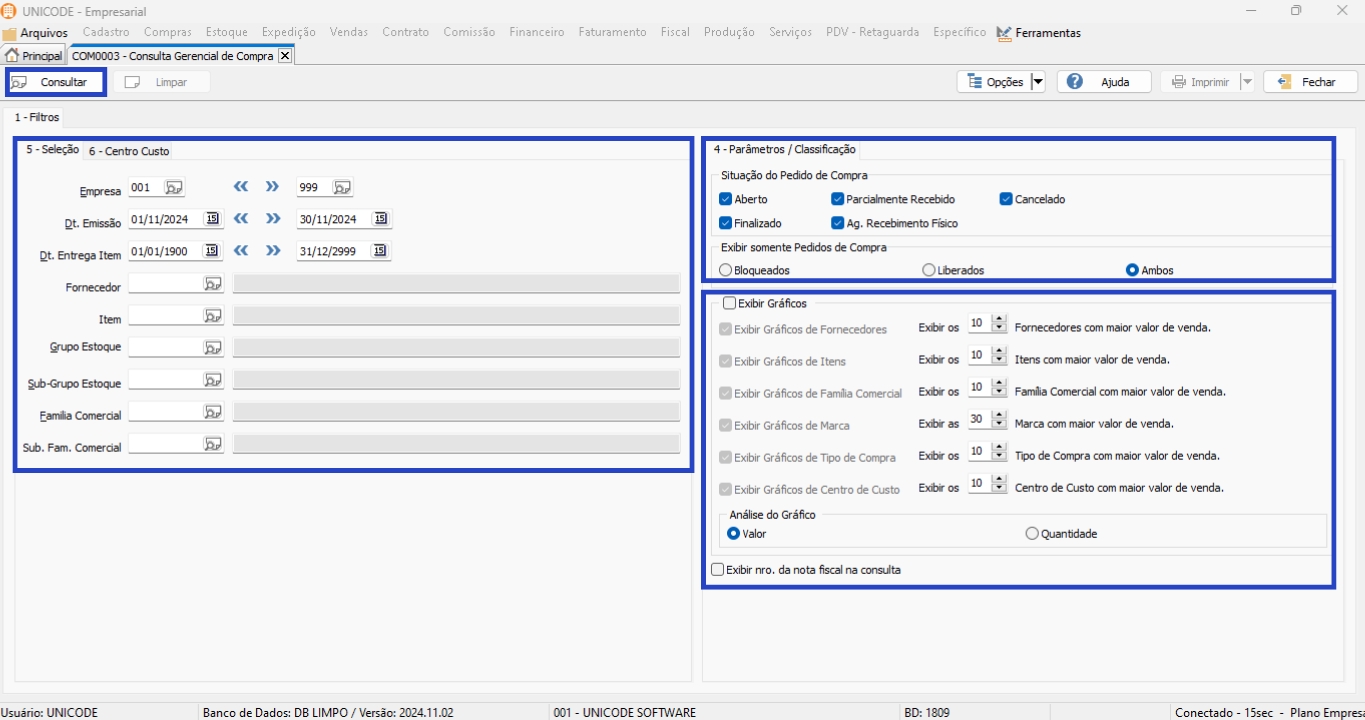
Task: Click the Fechar button
Action: tap(1310, 82)
